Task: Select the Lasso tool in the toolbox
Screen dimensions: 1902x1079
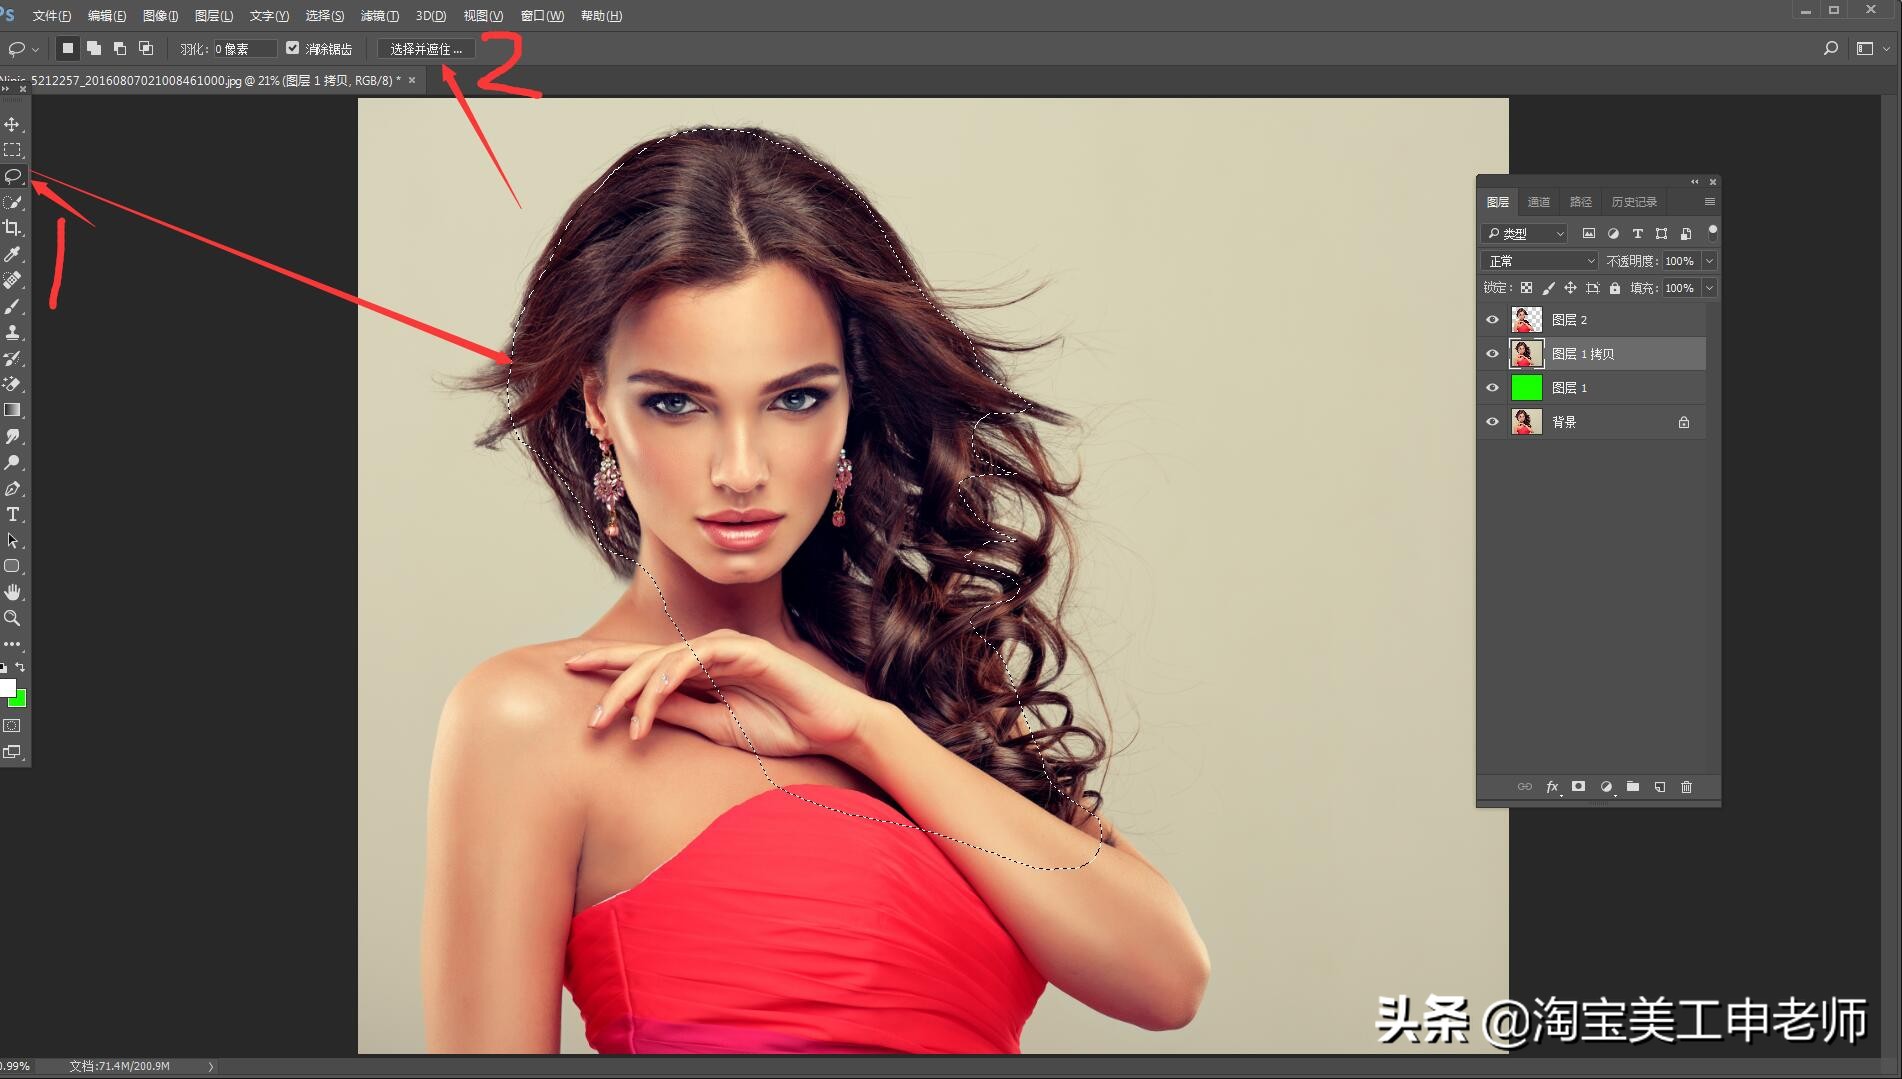Action: tap(12, 176)
